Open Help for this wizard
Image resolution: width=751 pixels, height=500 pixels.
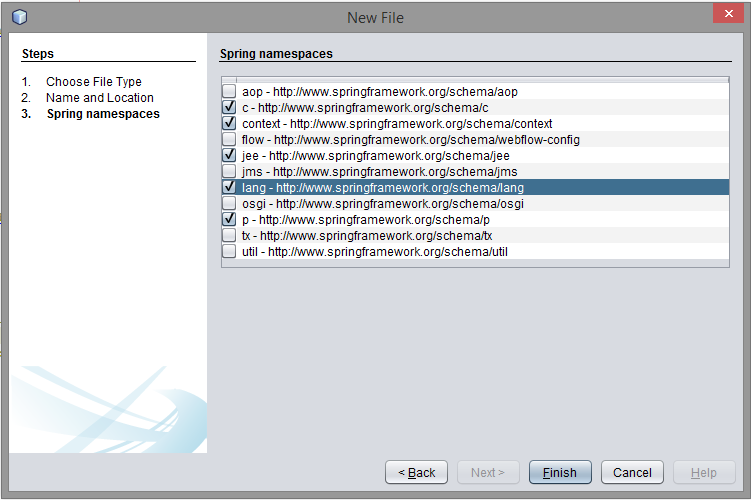(704, 473)
